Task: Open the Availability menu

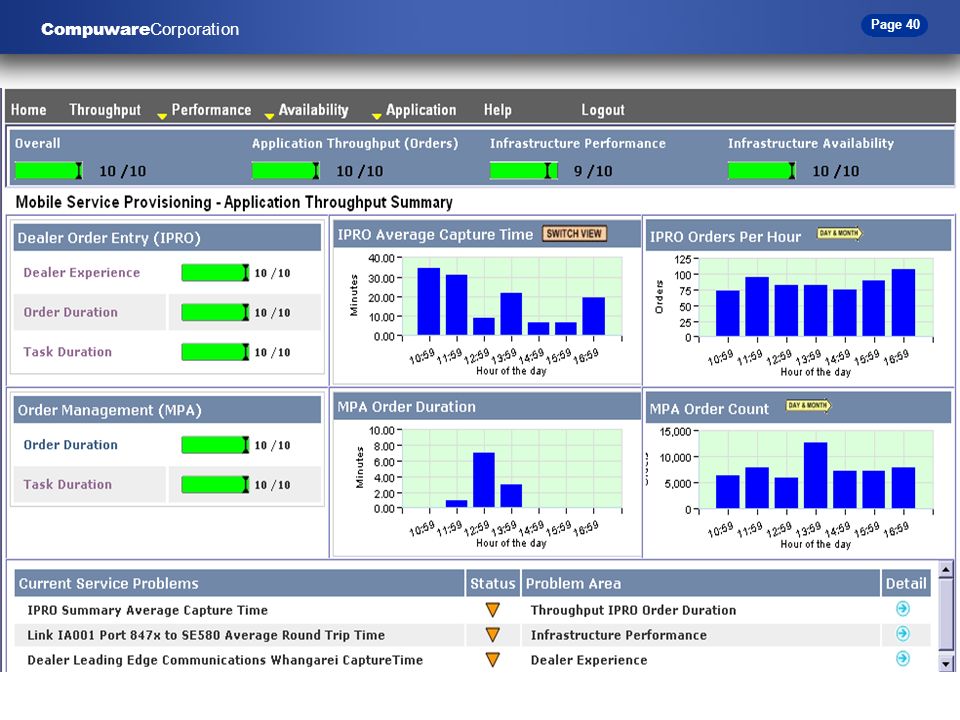Action: 313,110
